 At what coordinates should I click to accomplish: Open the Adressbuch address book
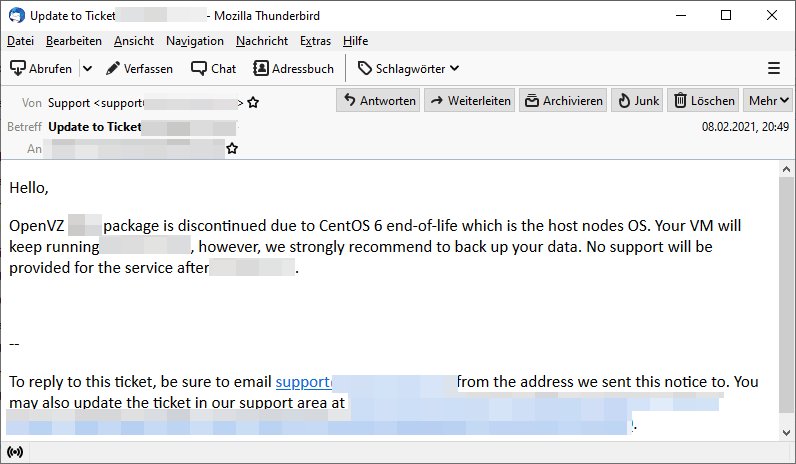coord(293,69)
